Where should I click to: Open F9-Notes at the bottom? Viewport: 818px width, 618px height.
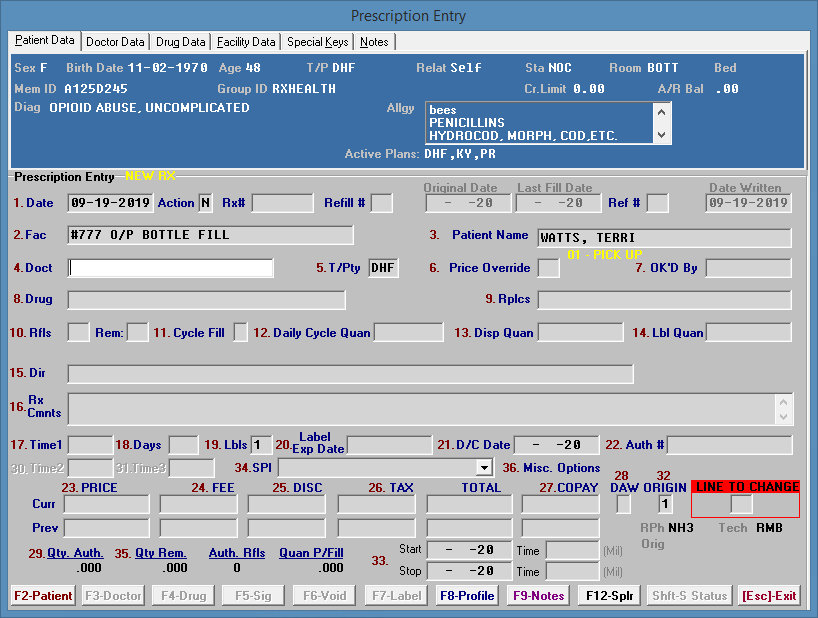click(540, 596)
